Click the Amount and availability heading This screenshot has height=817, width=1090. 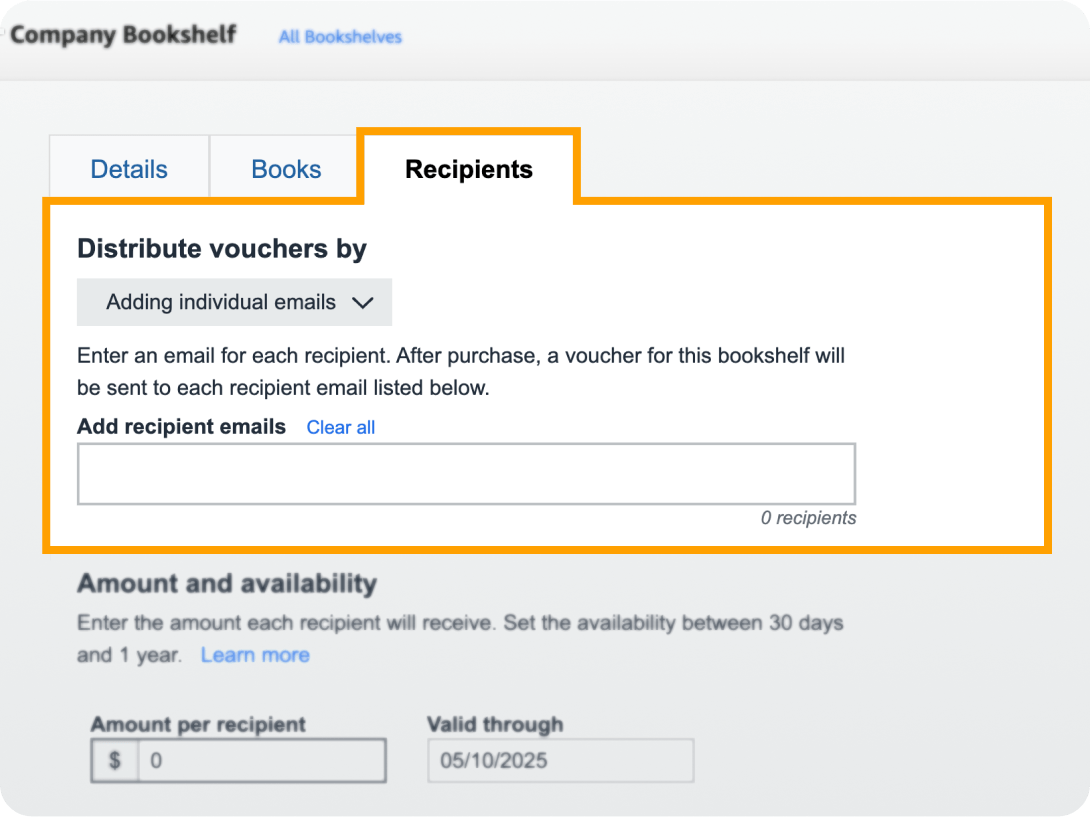tap(227, 583)
